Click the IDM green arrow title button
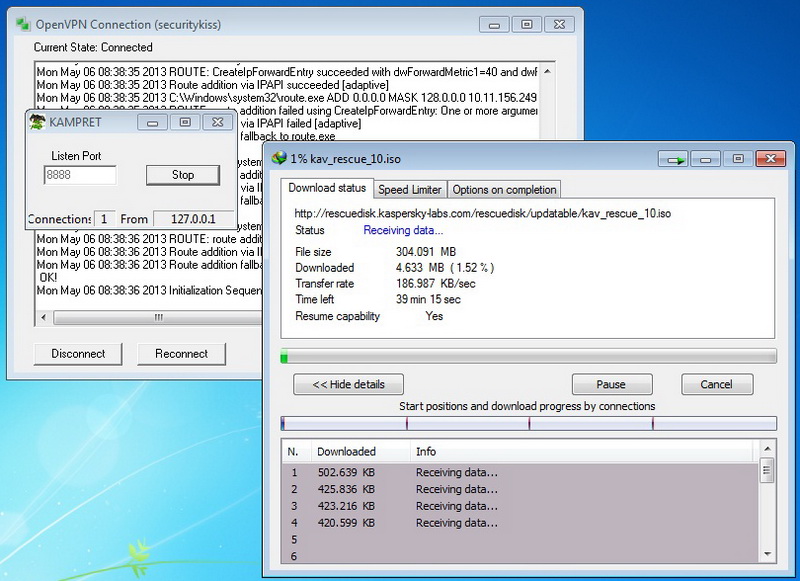Viewport: 800px width, 581px height. (x=673, y=159)
